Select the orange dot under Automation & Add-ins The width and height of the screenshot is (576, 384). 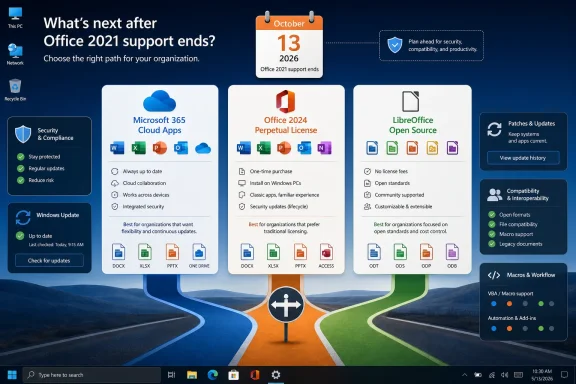click(x=509, y=329)
